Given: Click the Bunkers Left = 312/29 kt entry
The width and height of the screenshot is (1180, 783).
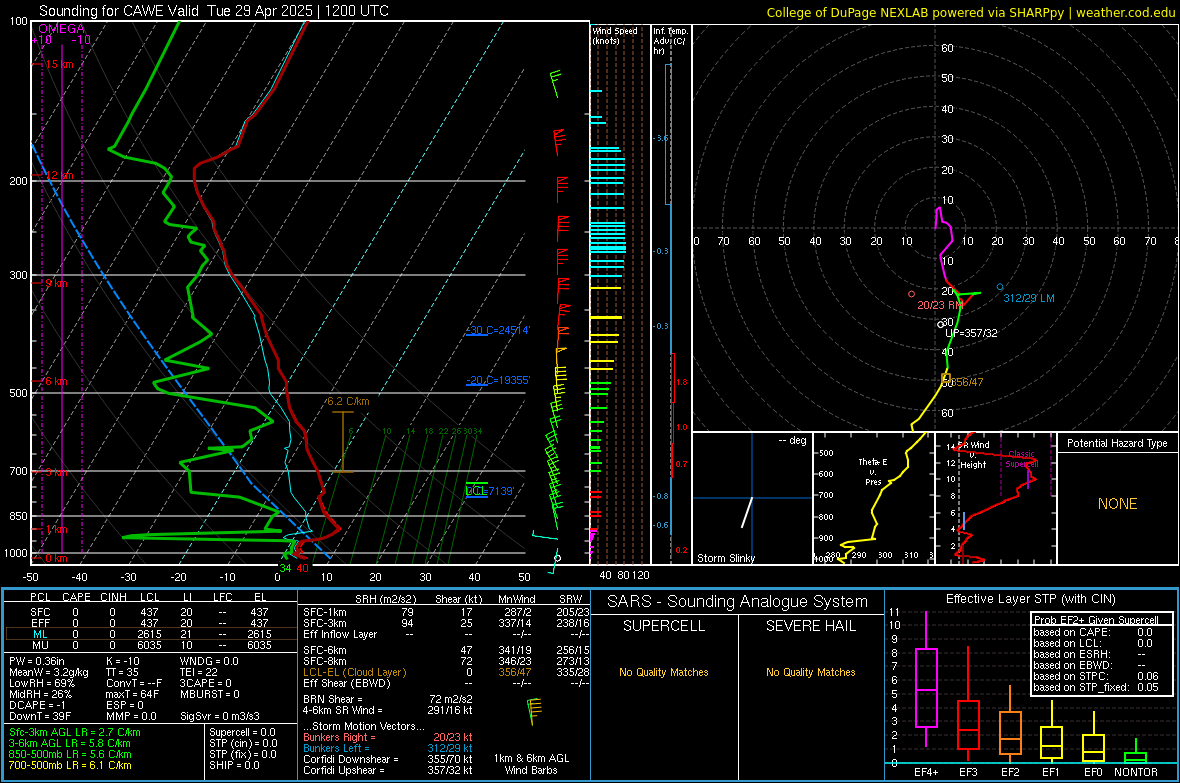Looking at the screenshot, I should pos(388,748).
